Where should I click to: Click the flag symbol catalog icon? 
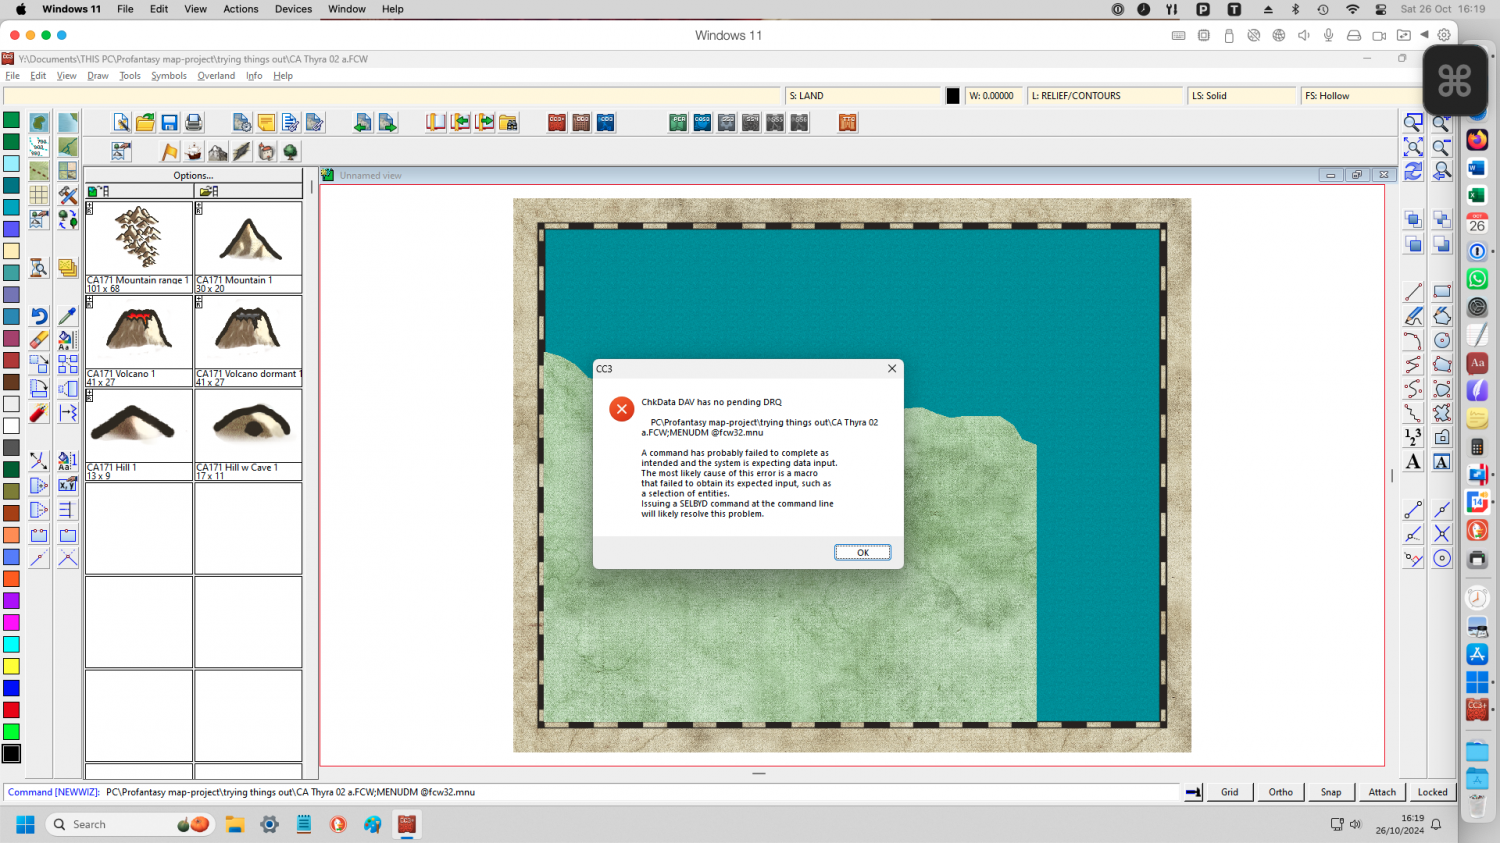(x=169, y=151)
